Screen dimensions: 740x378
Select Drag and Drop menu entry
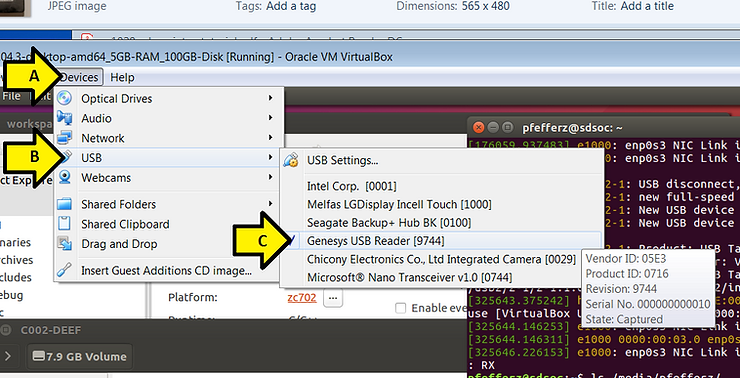click(168, 244)
